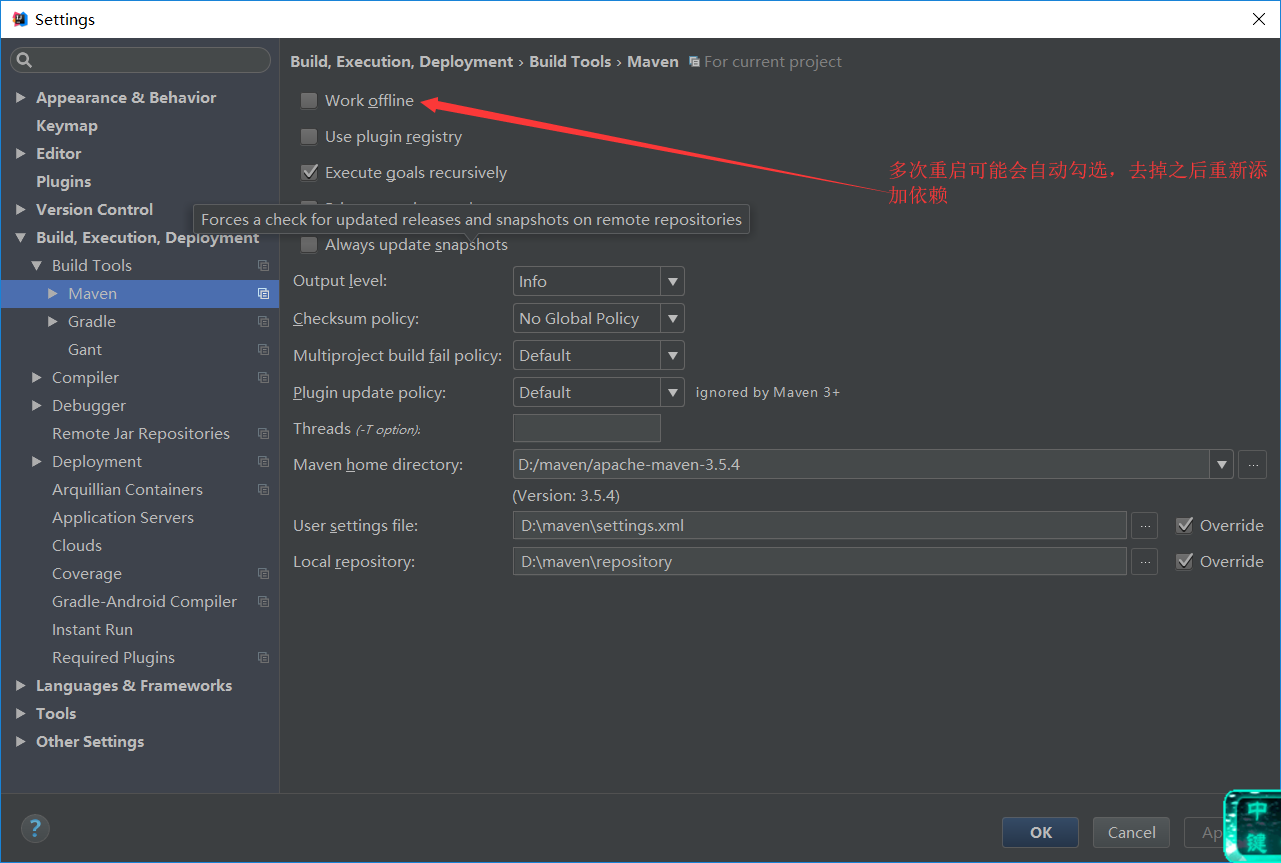
Task: Select Clouds in the settings tree
Action: click(x=77, y=546)
